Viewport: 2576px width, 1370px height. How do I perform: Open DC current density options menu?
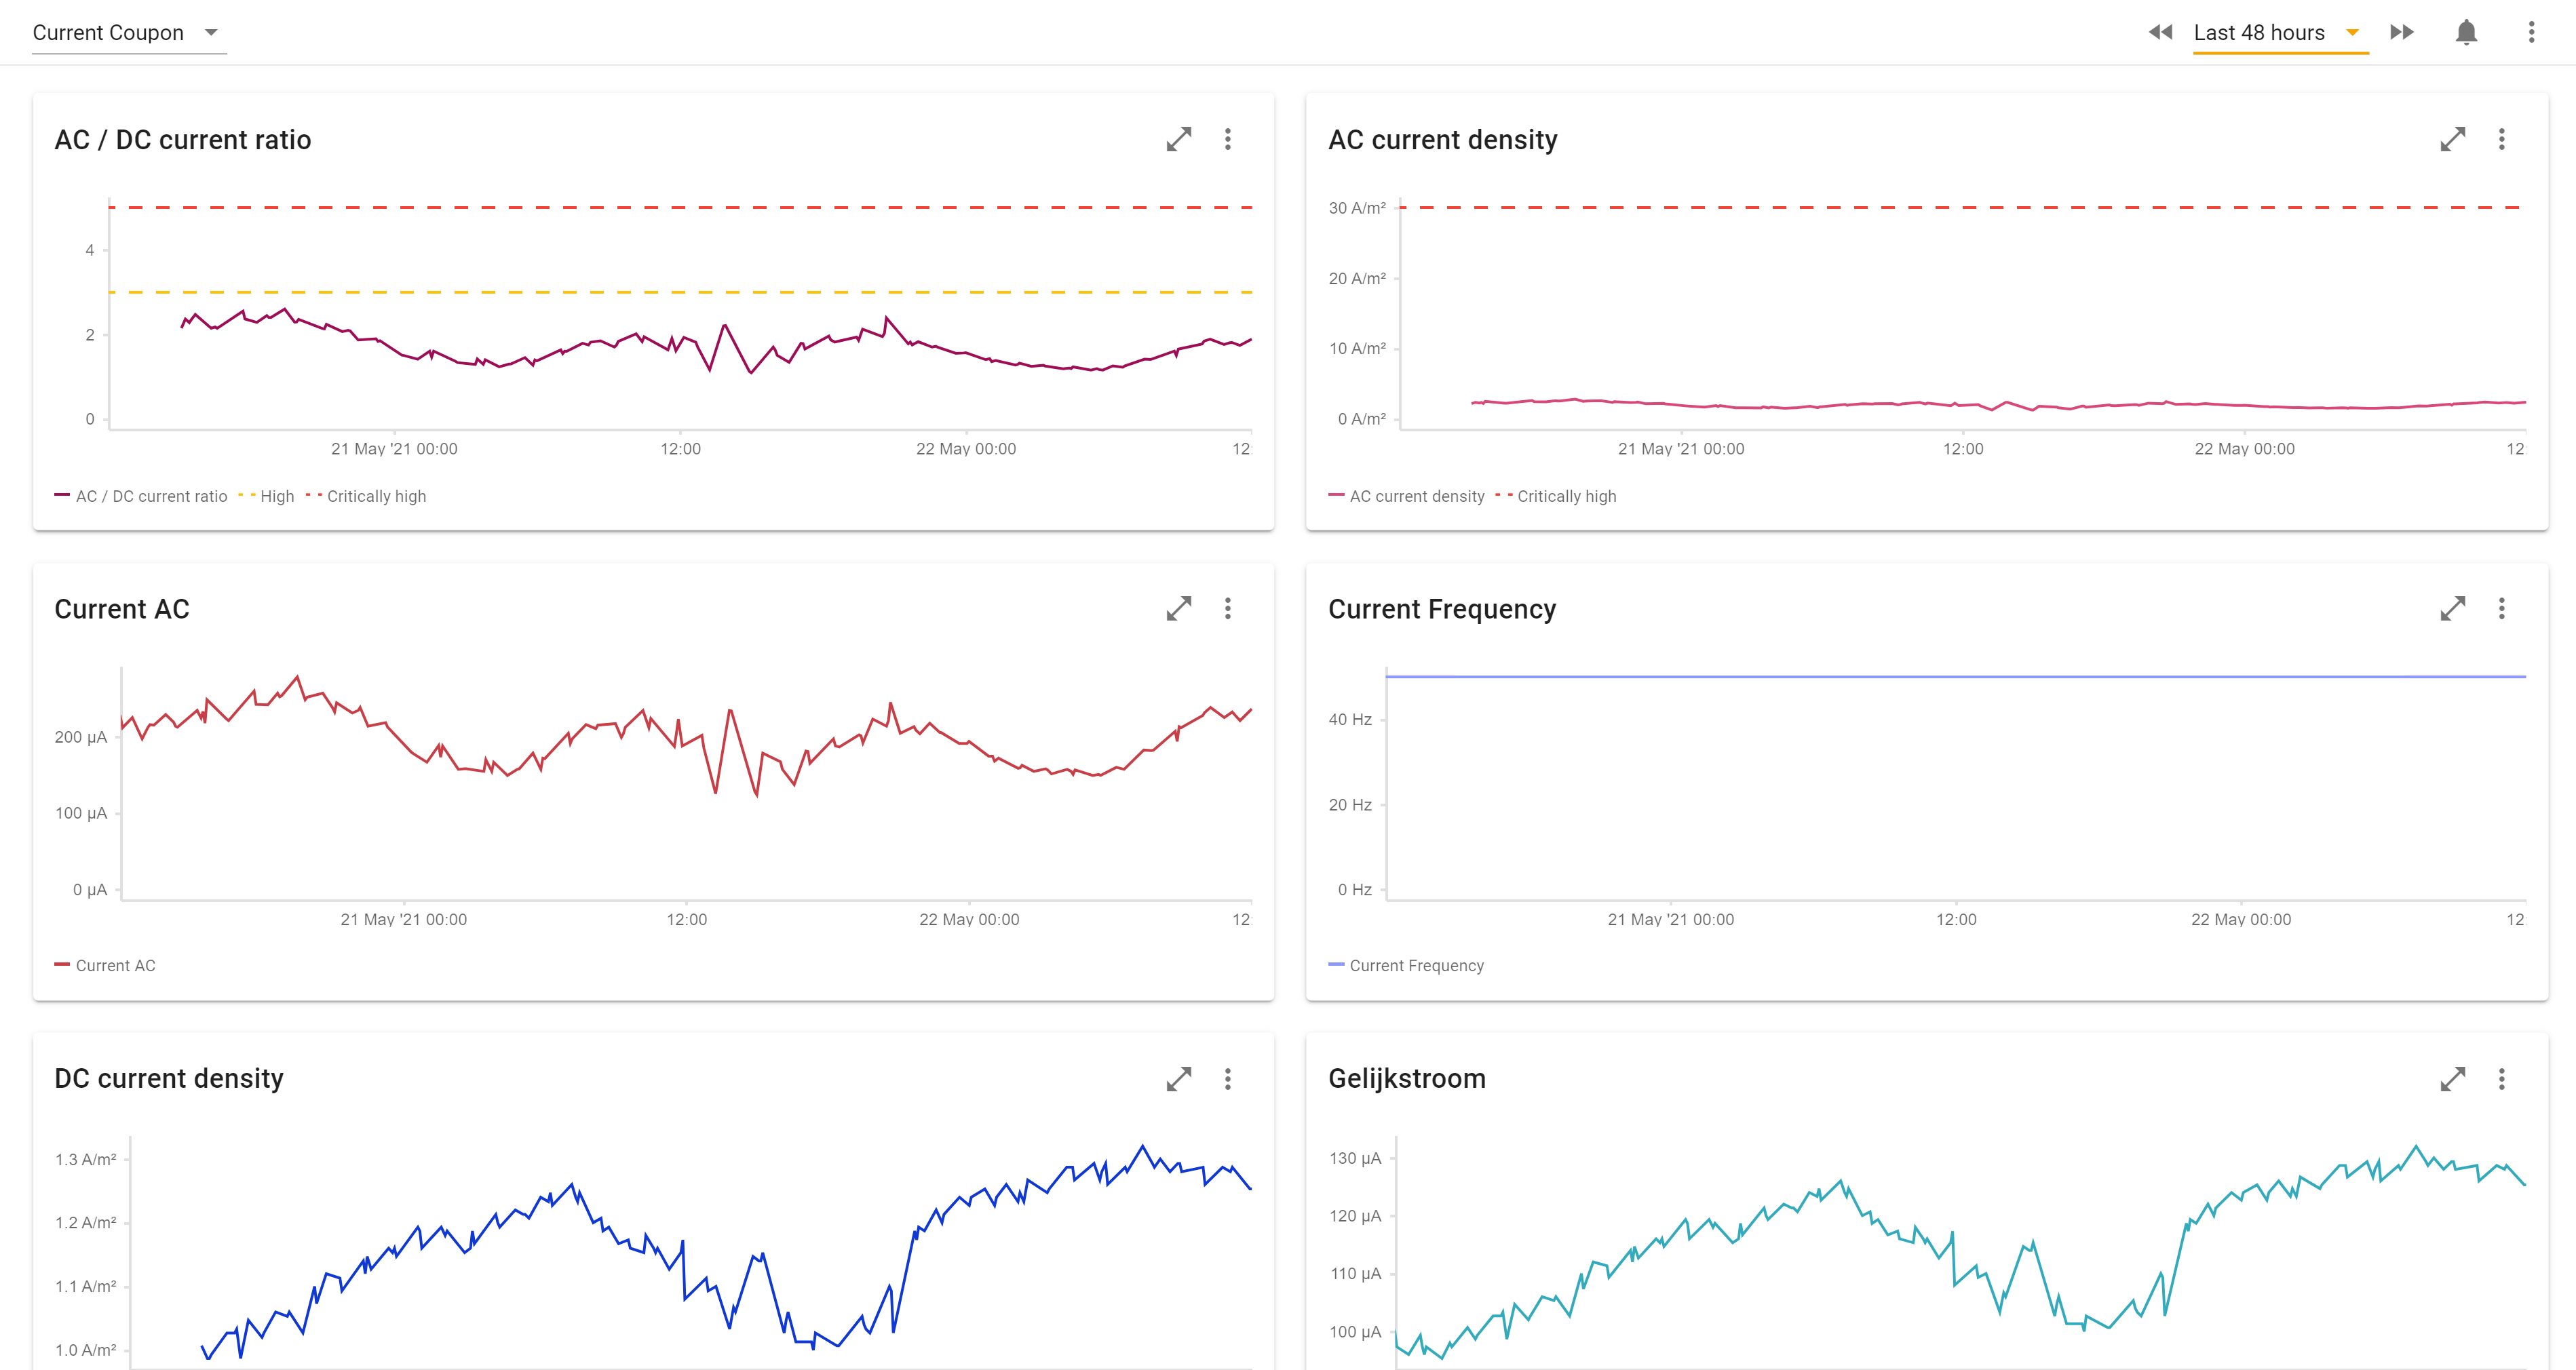coord(1228,1078)
